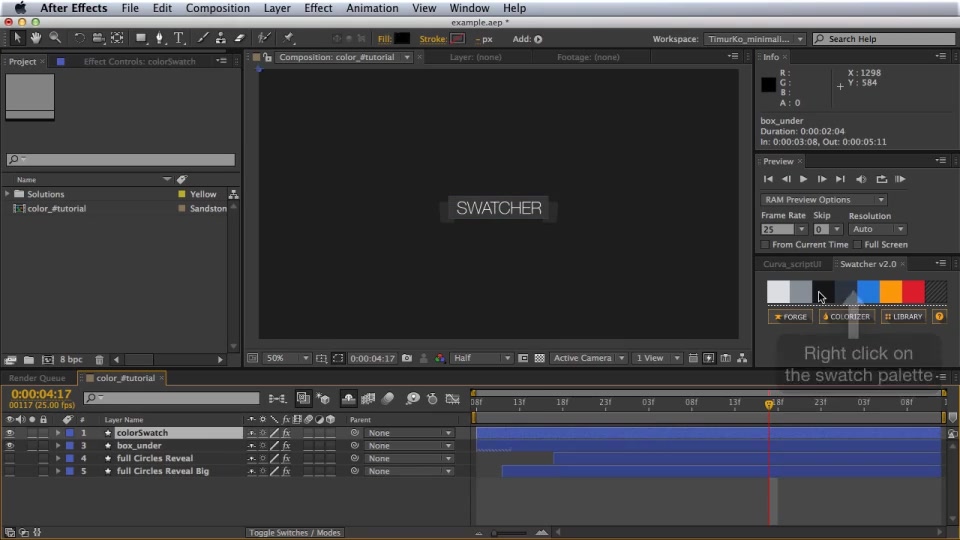
Task: Select the Clone Stamp tool
Action: click(x=220, y=38)
